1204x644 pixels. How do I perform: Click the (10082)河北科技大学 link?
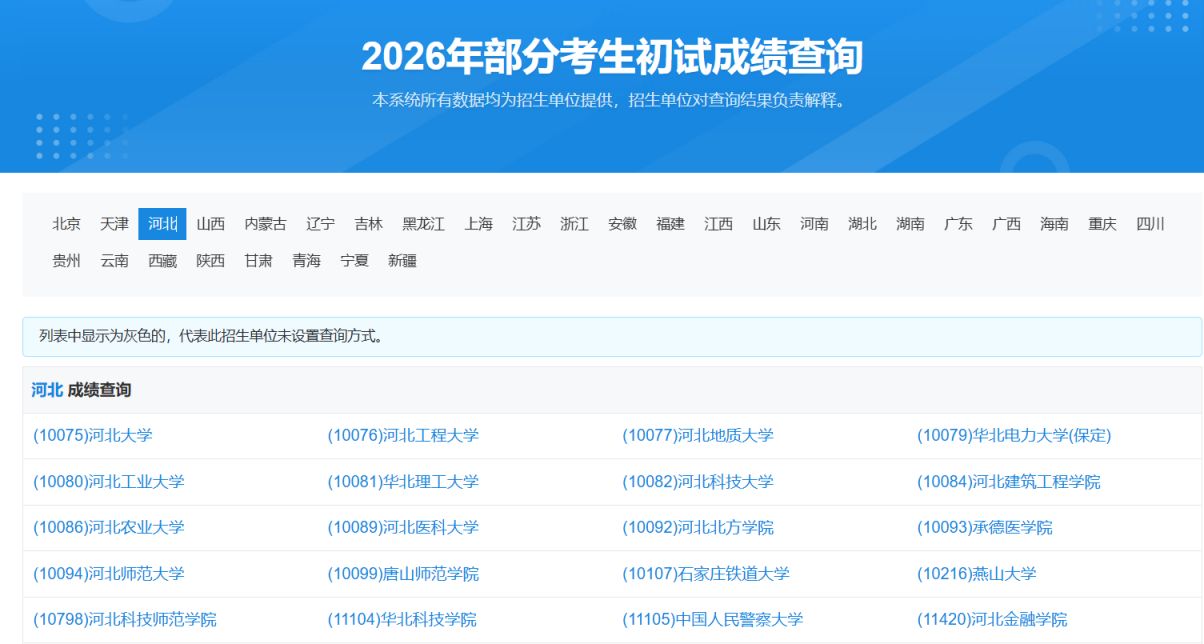(x=698, y=482)
